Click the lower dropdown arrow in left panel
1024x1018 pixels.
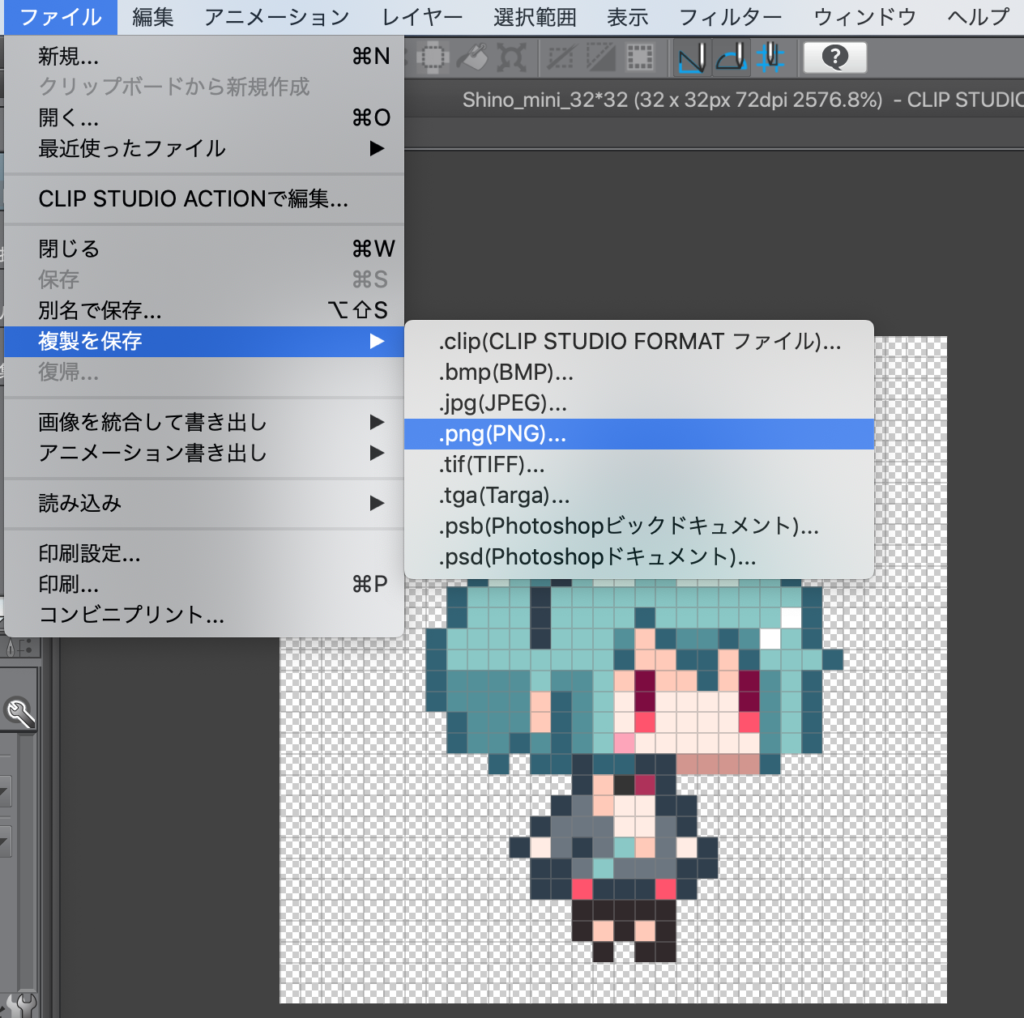coord(4,842)
